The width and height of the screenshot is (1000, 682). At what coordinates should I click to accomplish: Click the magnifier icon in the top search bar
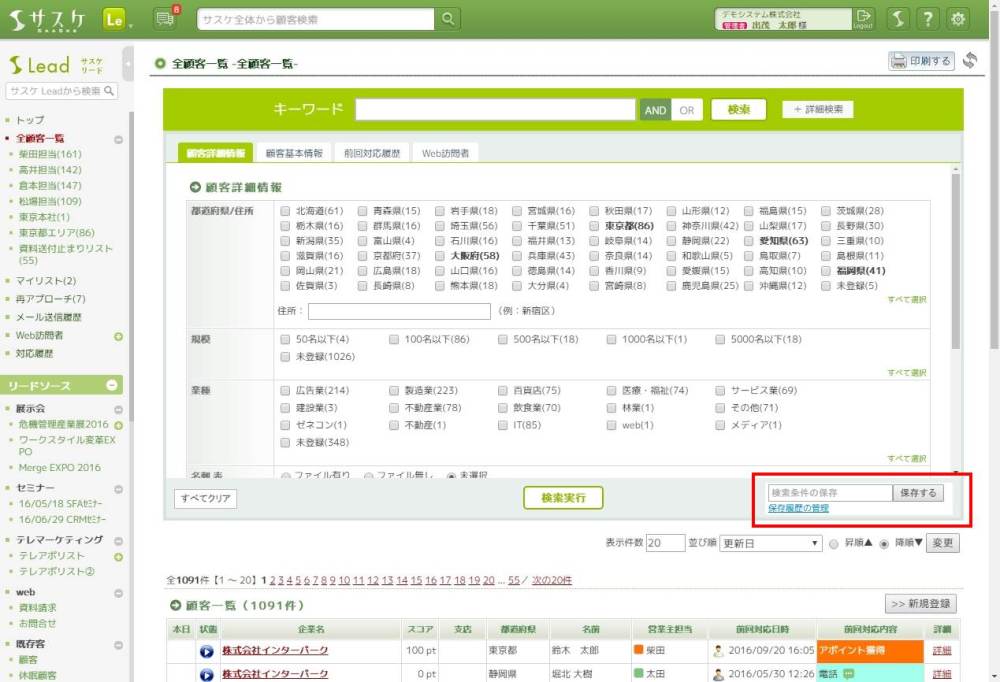coord(449,19)
